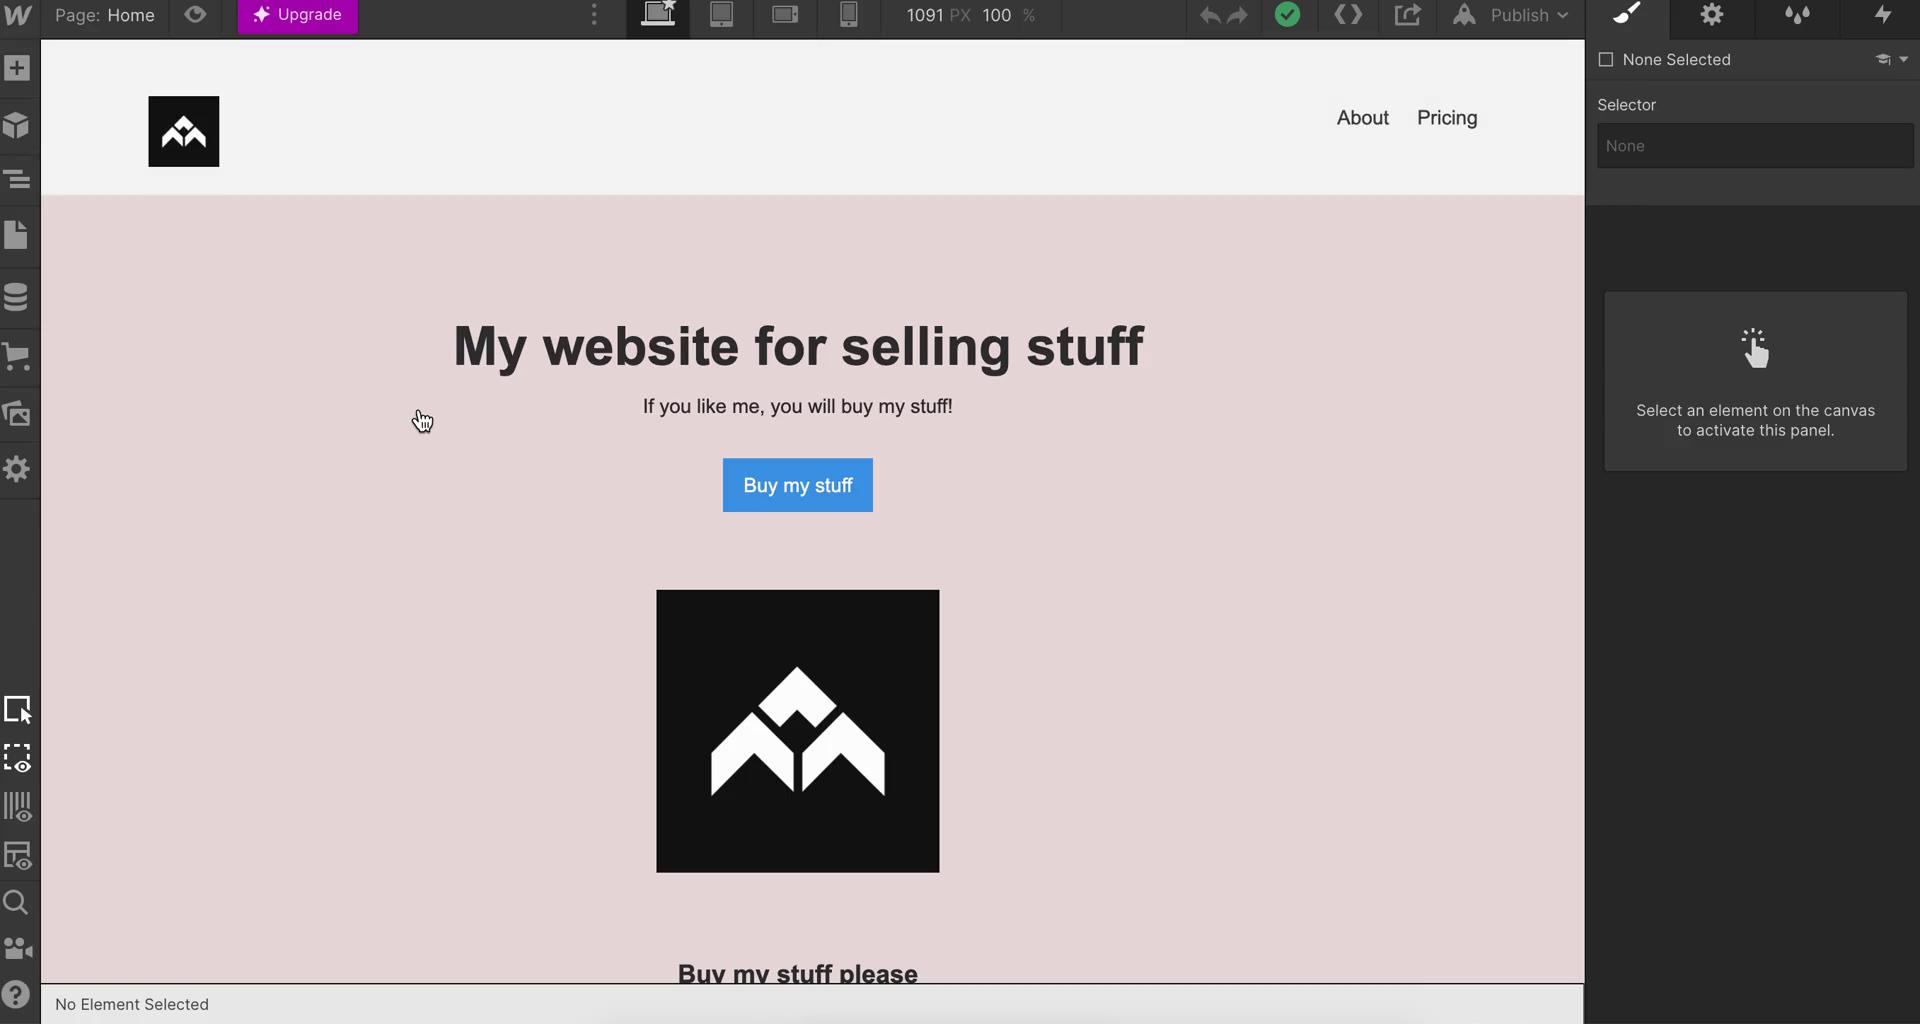This screenshot has width=1920, height=1024.
Task: Toggle the element edge selection tool
Action: (18, 710)
